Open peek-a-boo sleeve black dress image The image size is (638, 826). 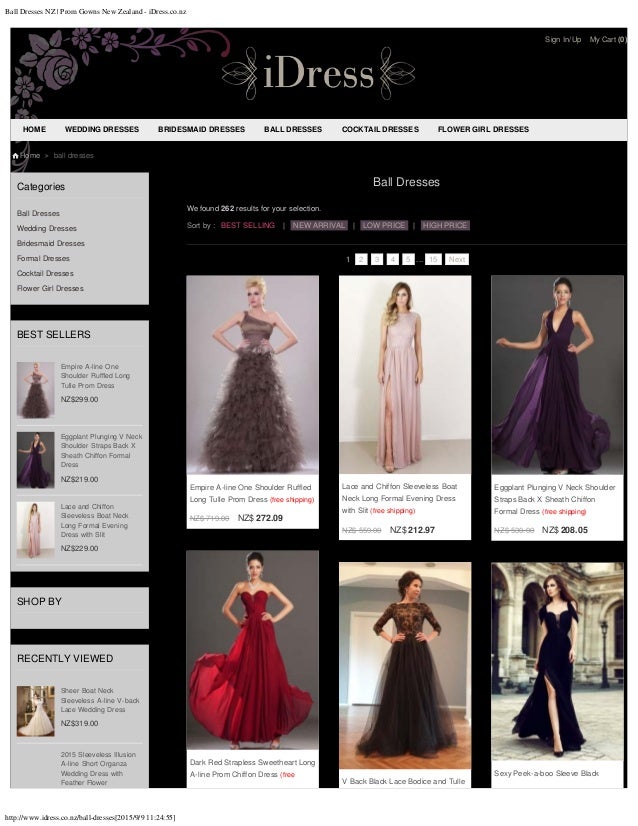pyautogui.click(x=557, y=662)
